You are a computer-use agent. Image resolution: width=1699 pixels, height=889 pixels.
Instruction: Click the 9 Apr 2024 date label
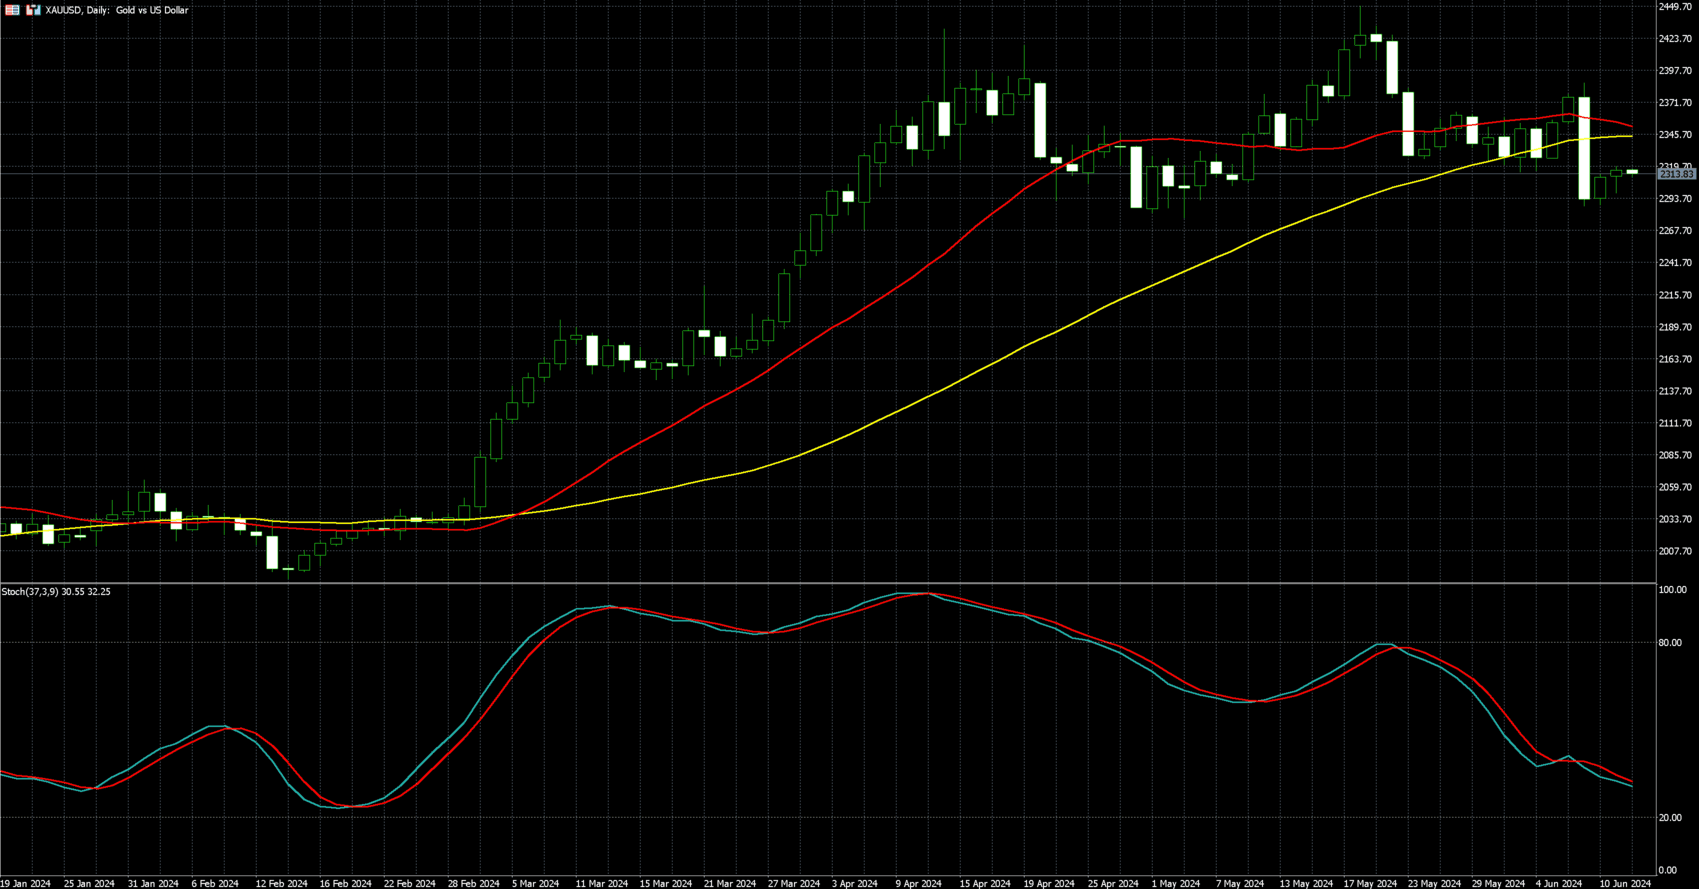click(918, 883)
